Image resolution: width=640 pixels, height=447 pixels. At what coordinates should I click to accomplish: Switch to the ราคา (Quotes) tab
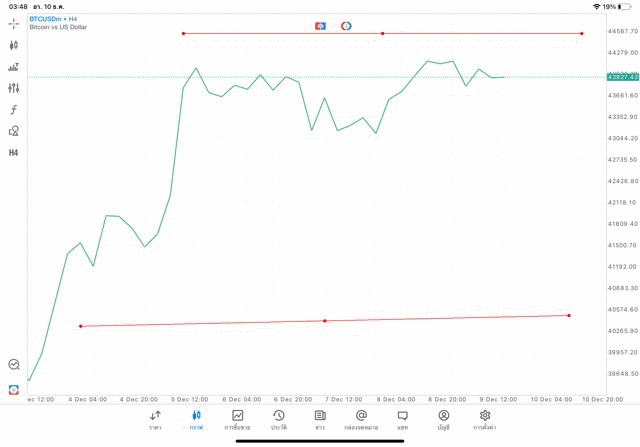155,419
